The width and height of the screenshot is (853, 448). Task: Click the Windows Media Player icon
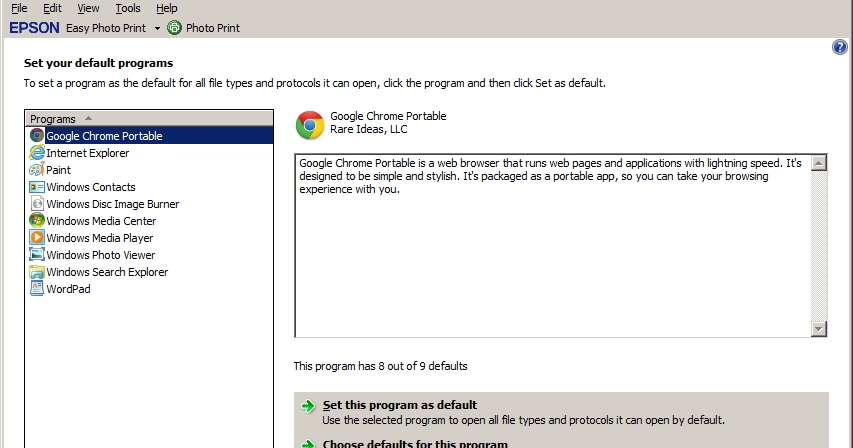tap(36, 238)
